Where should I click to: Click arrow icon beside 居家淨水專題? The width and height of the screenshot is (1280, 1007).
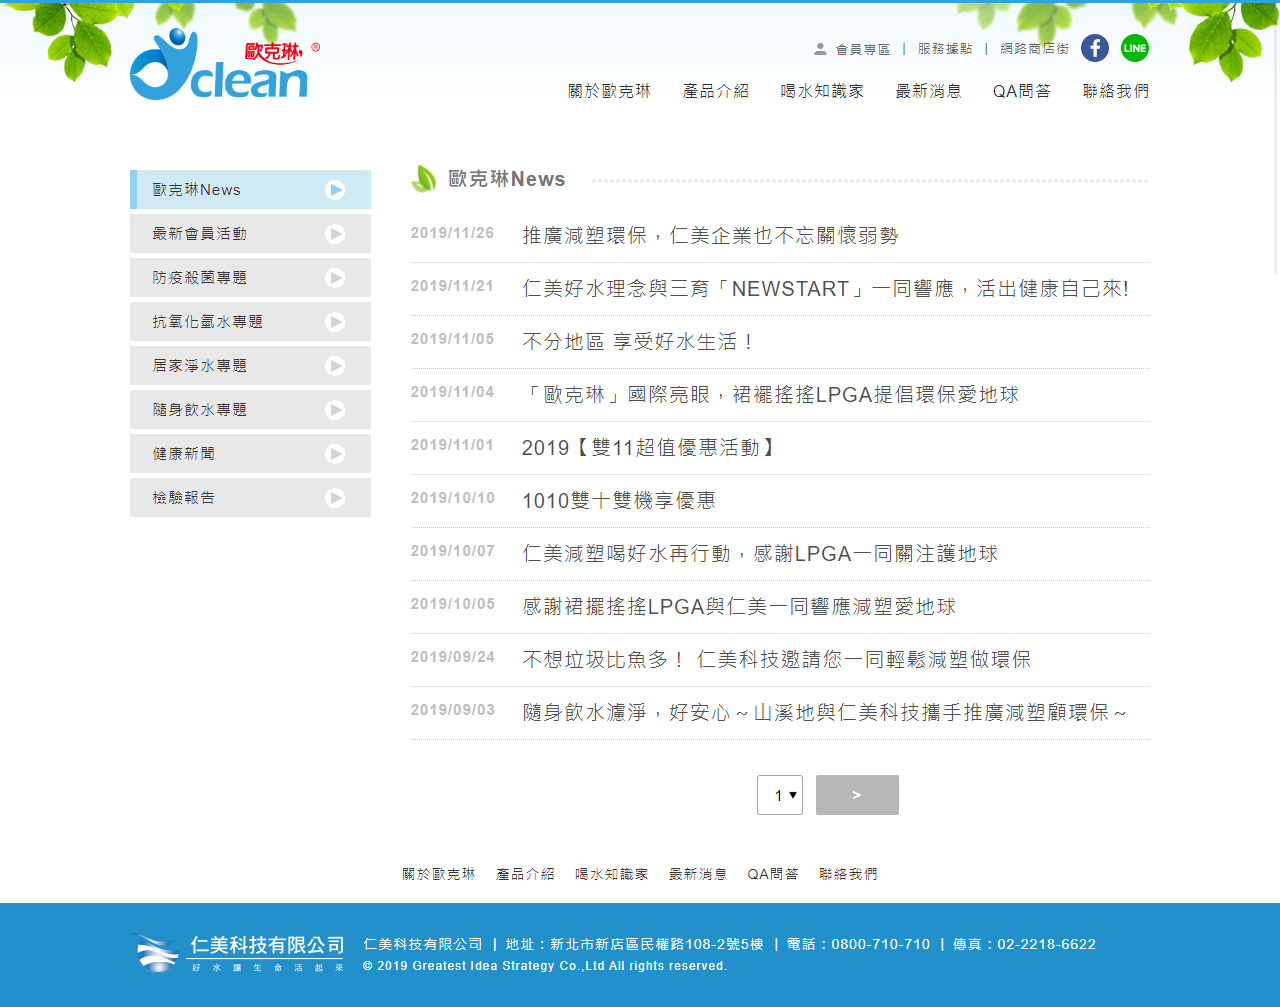pyautogui.click(x=336, y=366)
